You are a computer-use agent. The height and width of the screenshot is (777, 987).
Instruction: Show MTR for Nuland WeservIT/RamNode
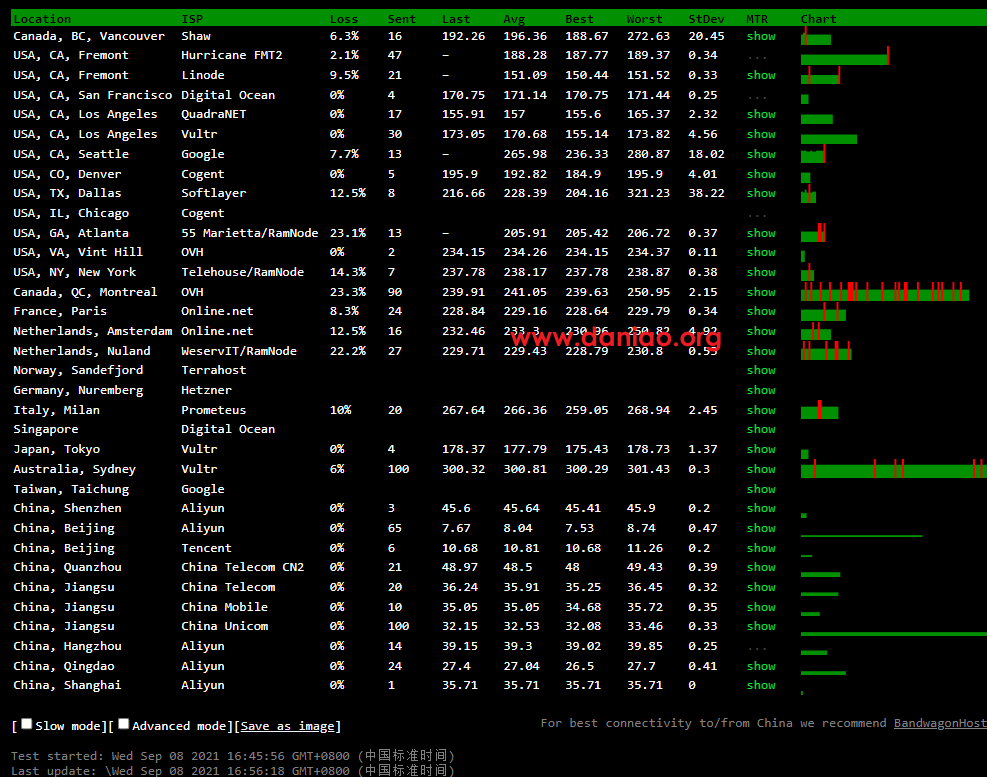761,351
